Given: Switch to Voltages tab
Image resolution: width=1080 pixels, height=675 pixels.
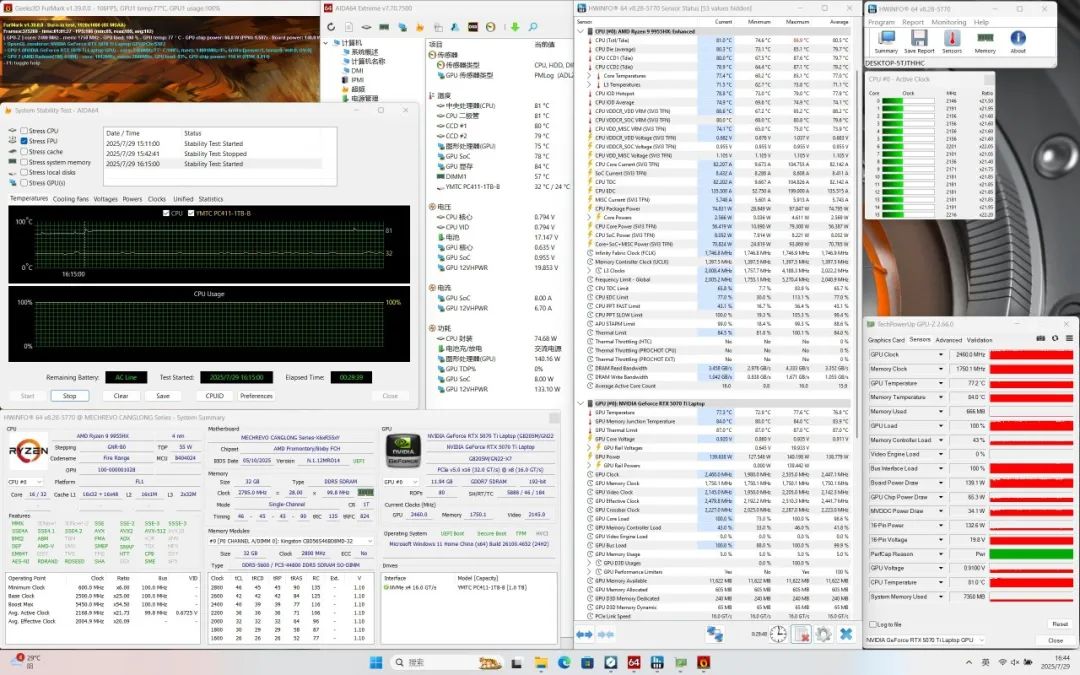Looking at the screenshot, I should pos(105,199).
